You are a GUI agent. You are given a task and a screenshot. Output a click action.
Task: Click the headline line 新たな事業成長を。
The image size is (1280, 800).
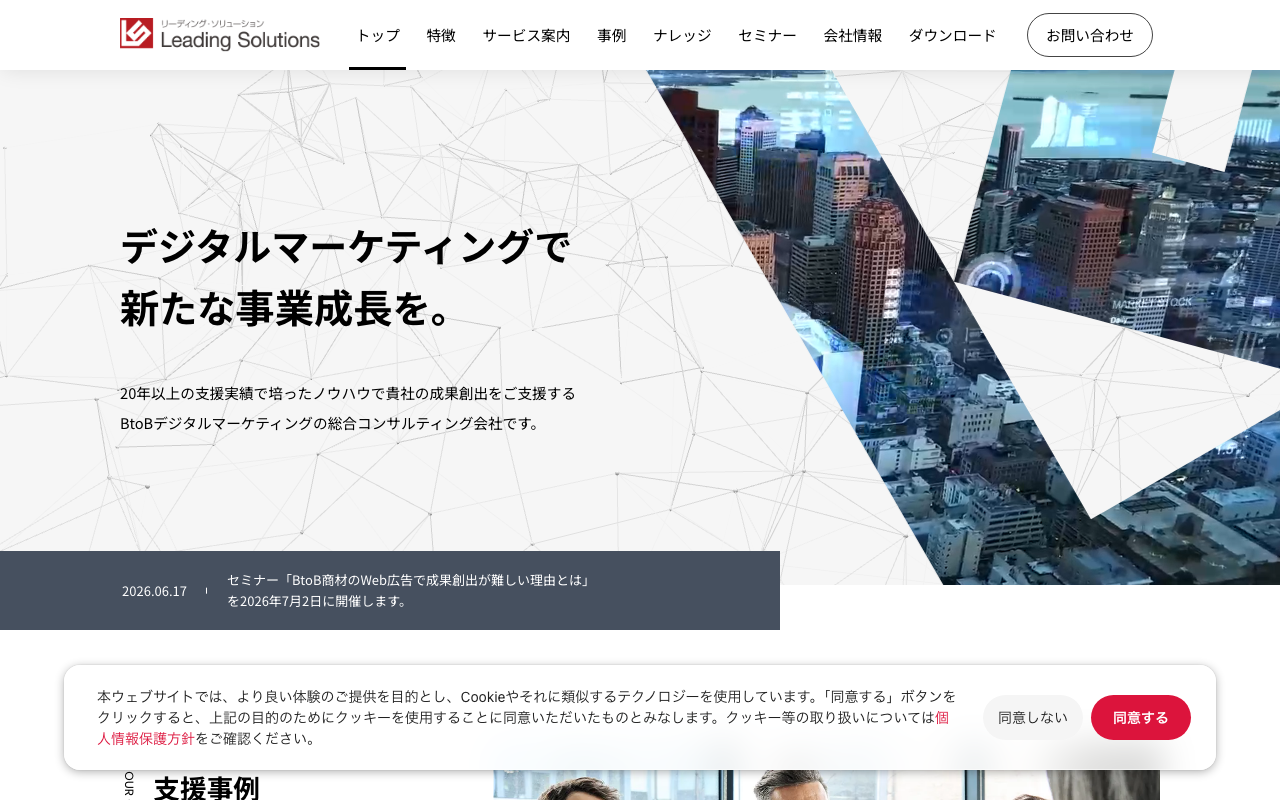click(287, 308)
